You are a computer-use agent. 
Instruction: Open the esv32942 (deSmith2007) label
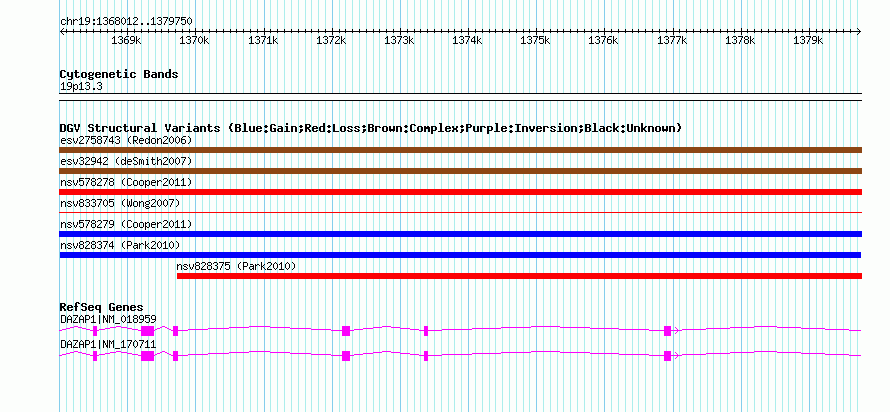tap(126, 161)
